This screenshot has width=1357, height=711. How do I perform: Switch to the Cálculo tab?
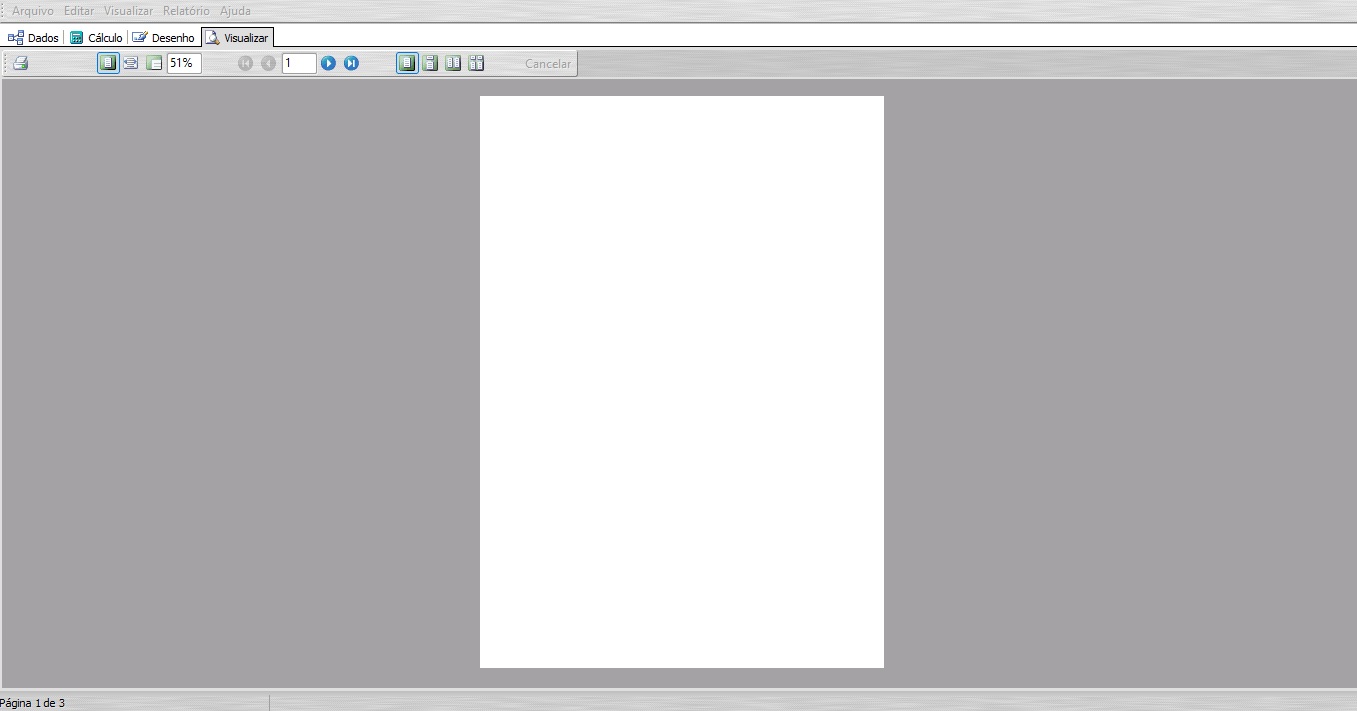97,37
